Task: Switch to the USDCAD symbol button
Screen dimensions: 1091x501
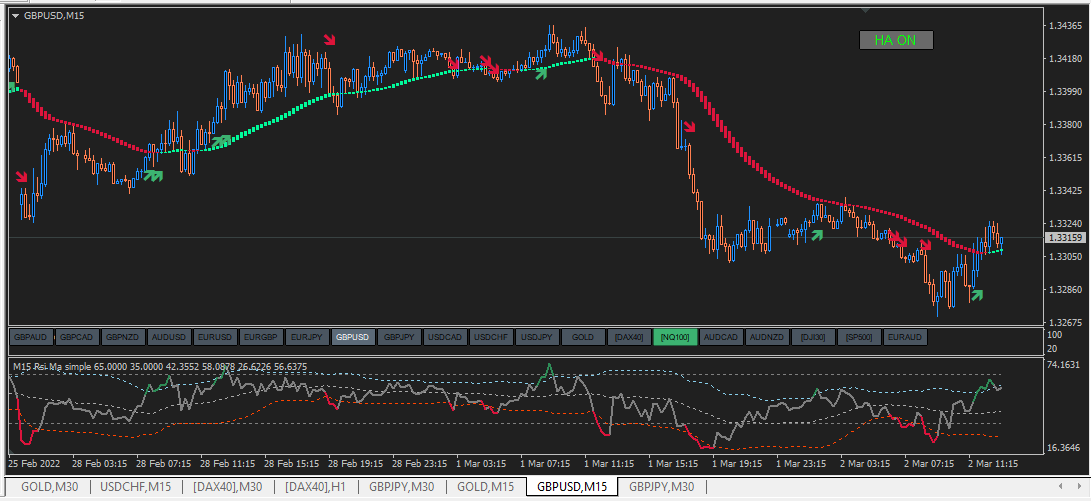Action: (x=445, y=337)
